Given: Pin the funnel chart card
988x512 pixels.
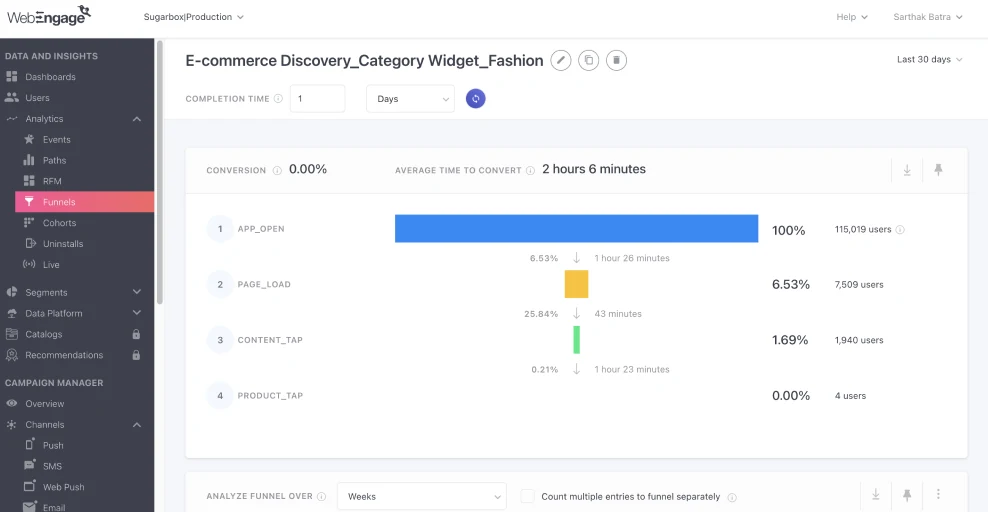Looking at the screenshot, I should [938, 170].
